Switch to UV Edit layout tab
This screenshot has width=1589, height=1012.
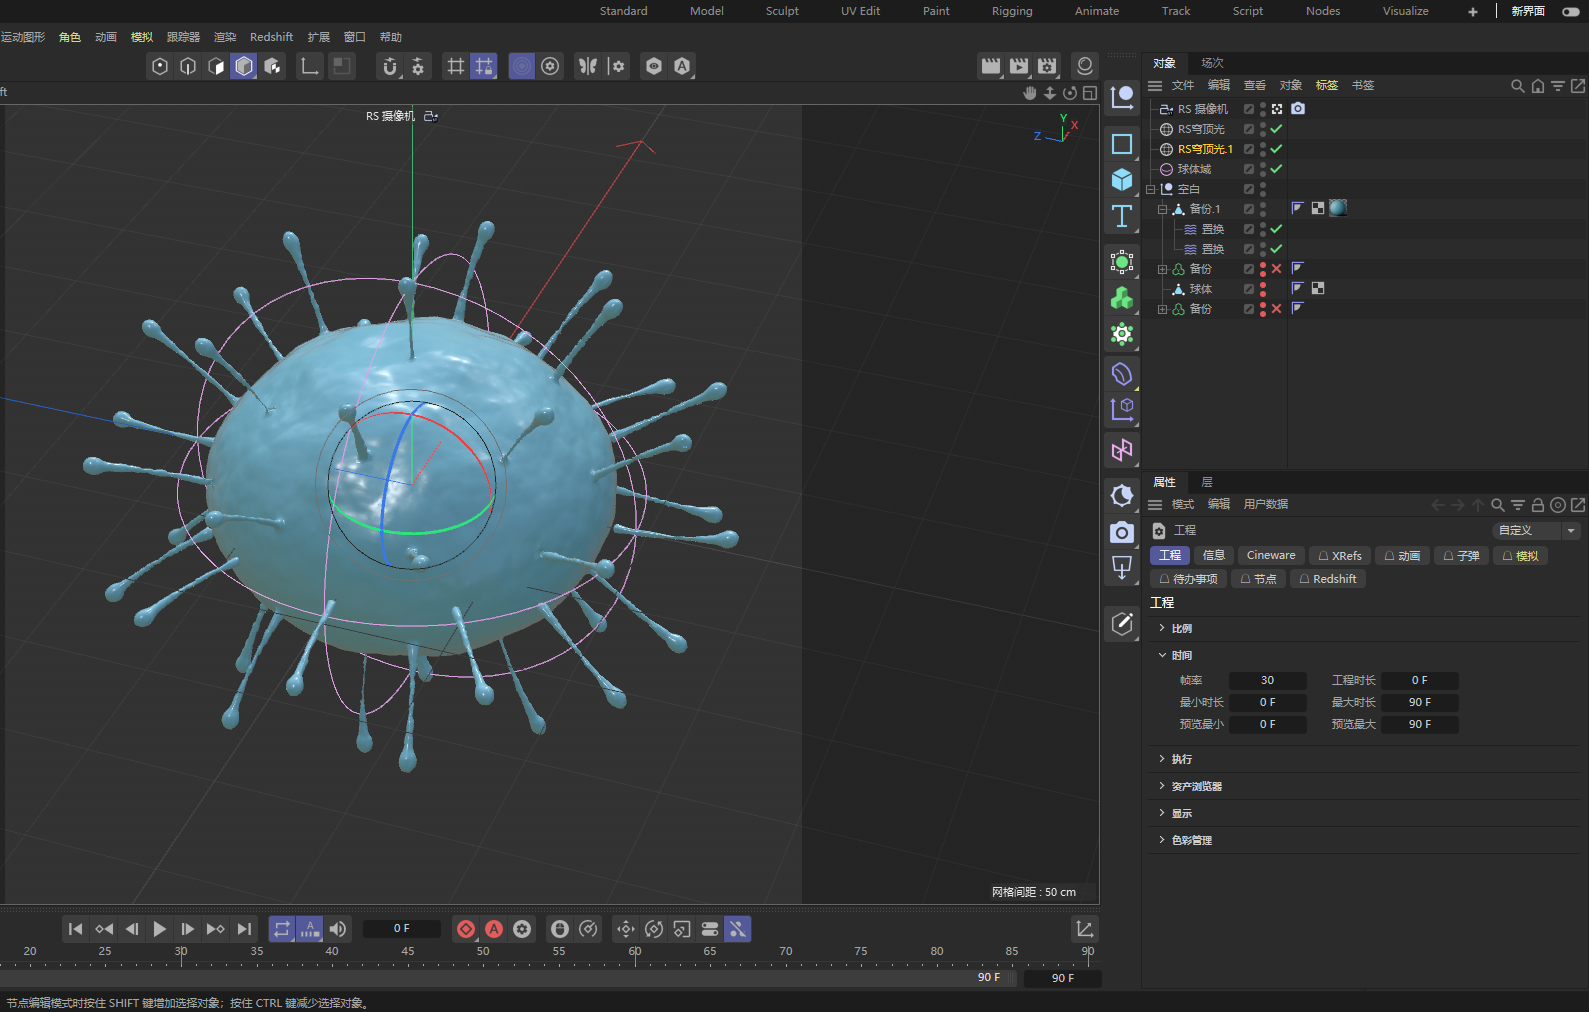[x=860, y=11]
